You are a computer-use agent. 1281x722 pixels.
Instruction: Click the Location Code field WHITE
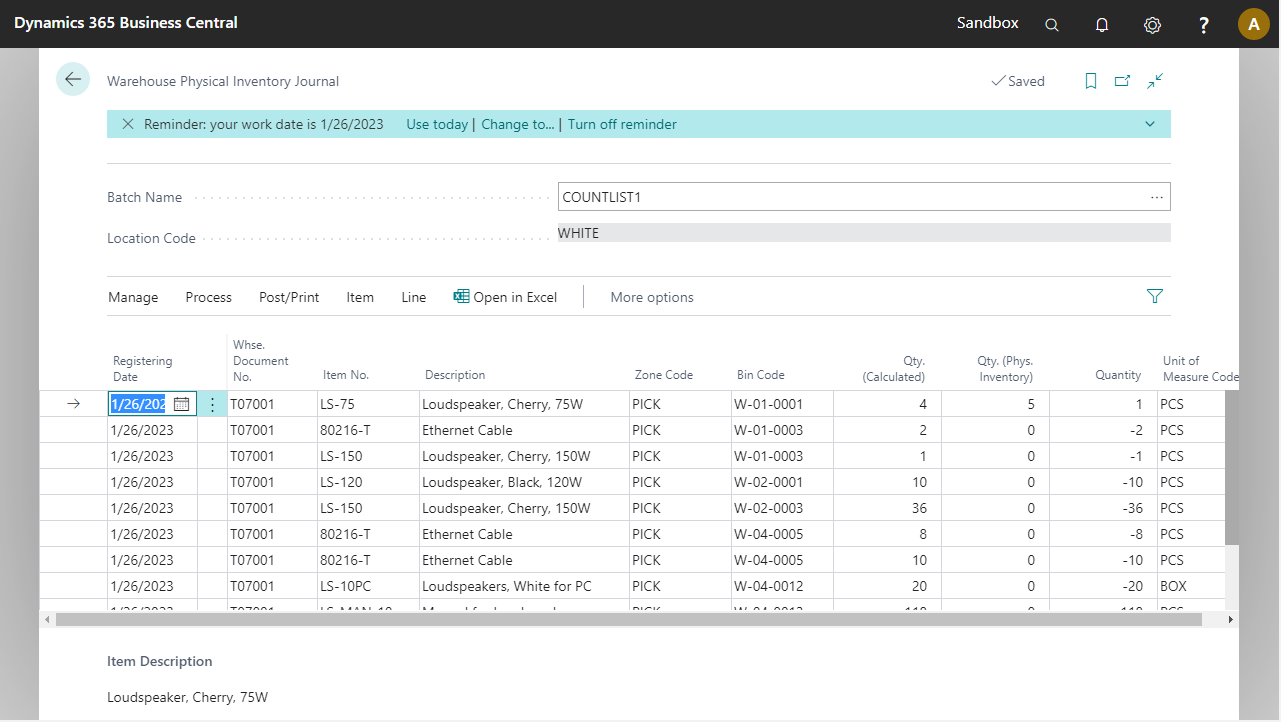[864, 233]
